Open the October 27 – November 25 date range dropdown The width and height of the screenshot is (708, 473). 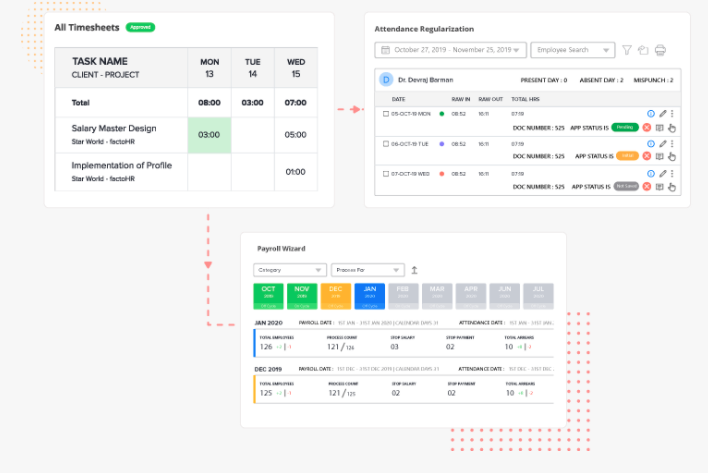[x=450, y=50]
